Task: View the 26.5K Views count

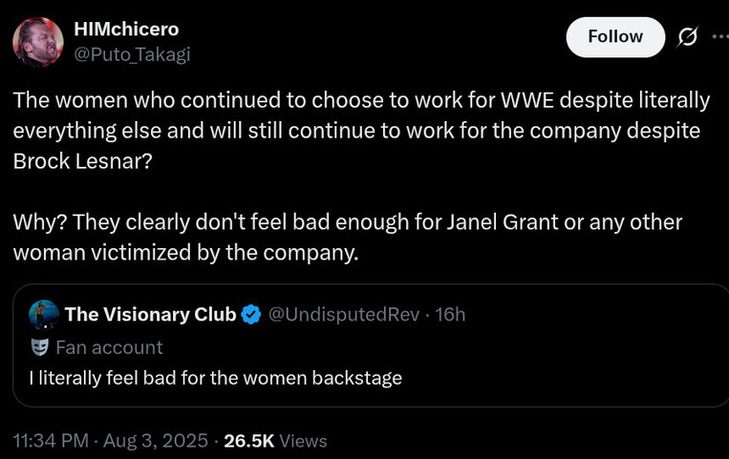Action: (x=277, y=440)
